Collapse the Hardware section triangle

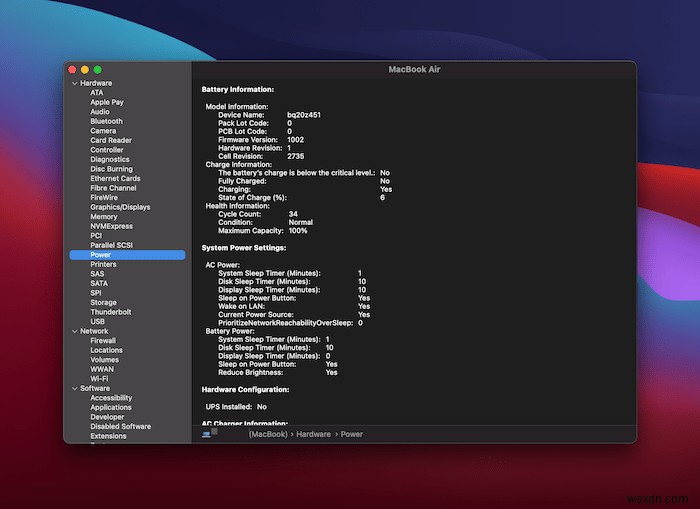click(73, 83)
